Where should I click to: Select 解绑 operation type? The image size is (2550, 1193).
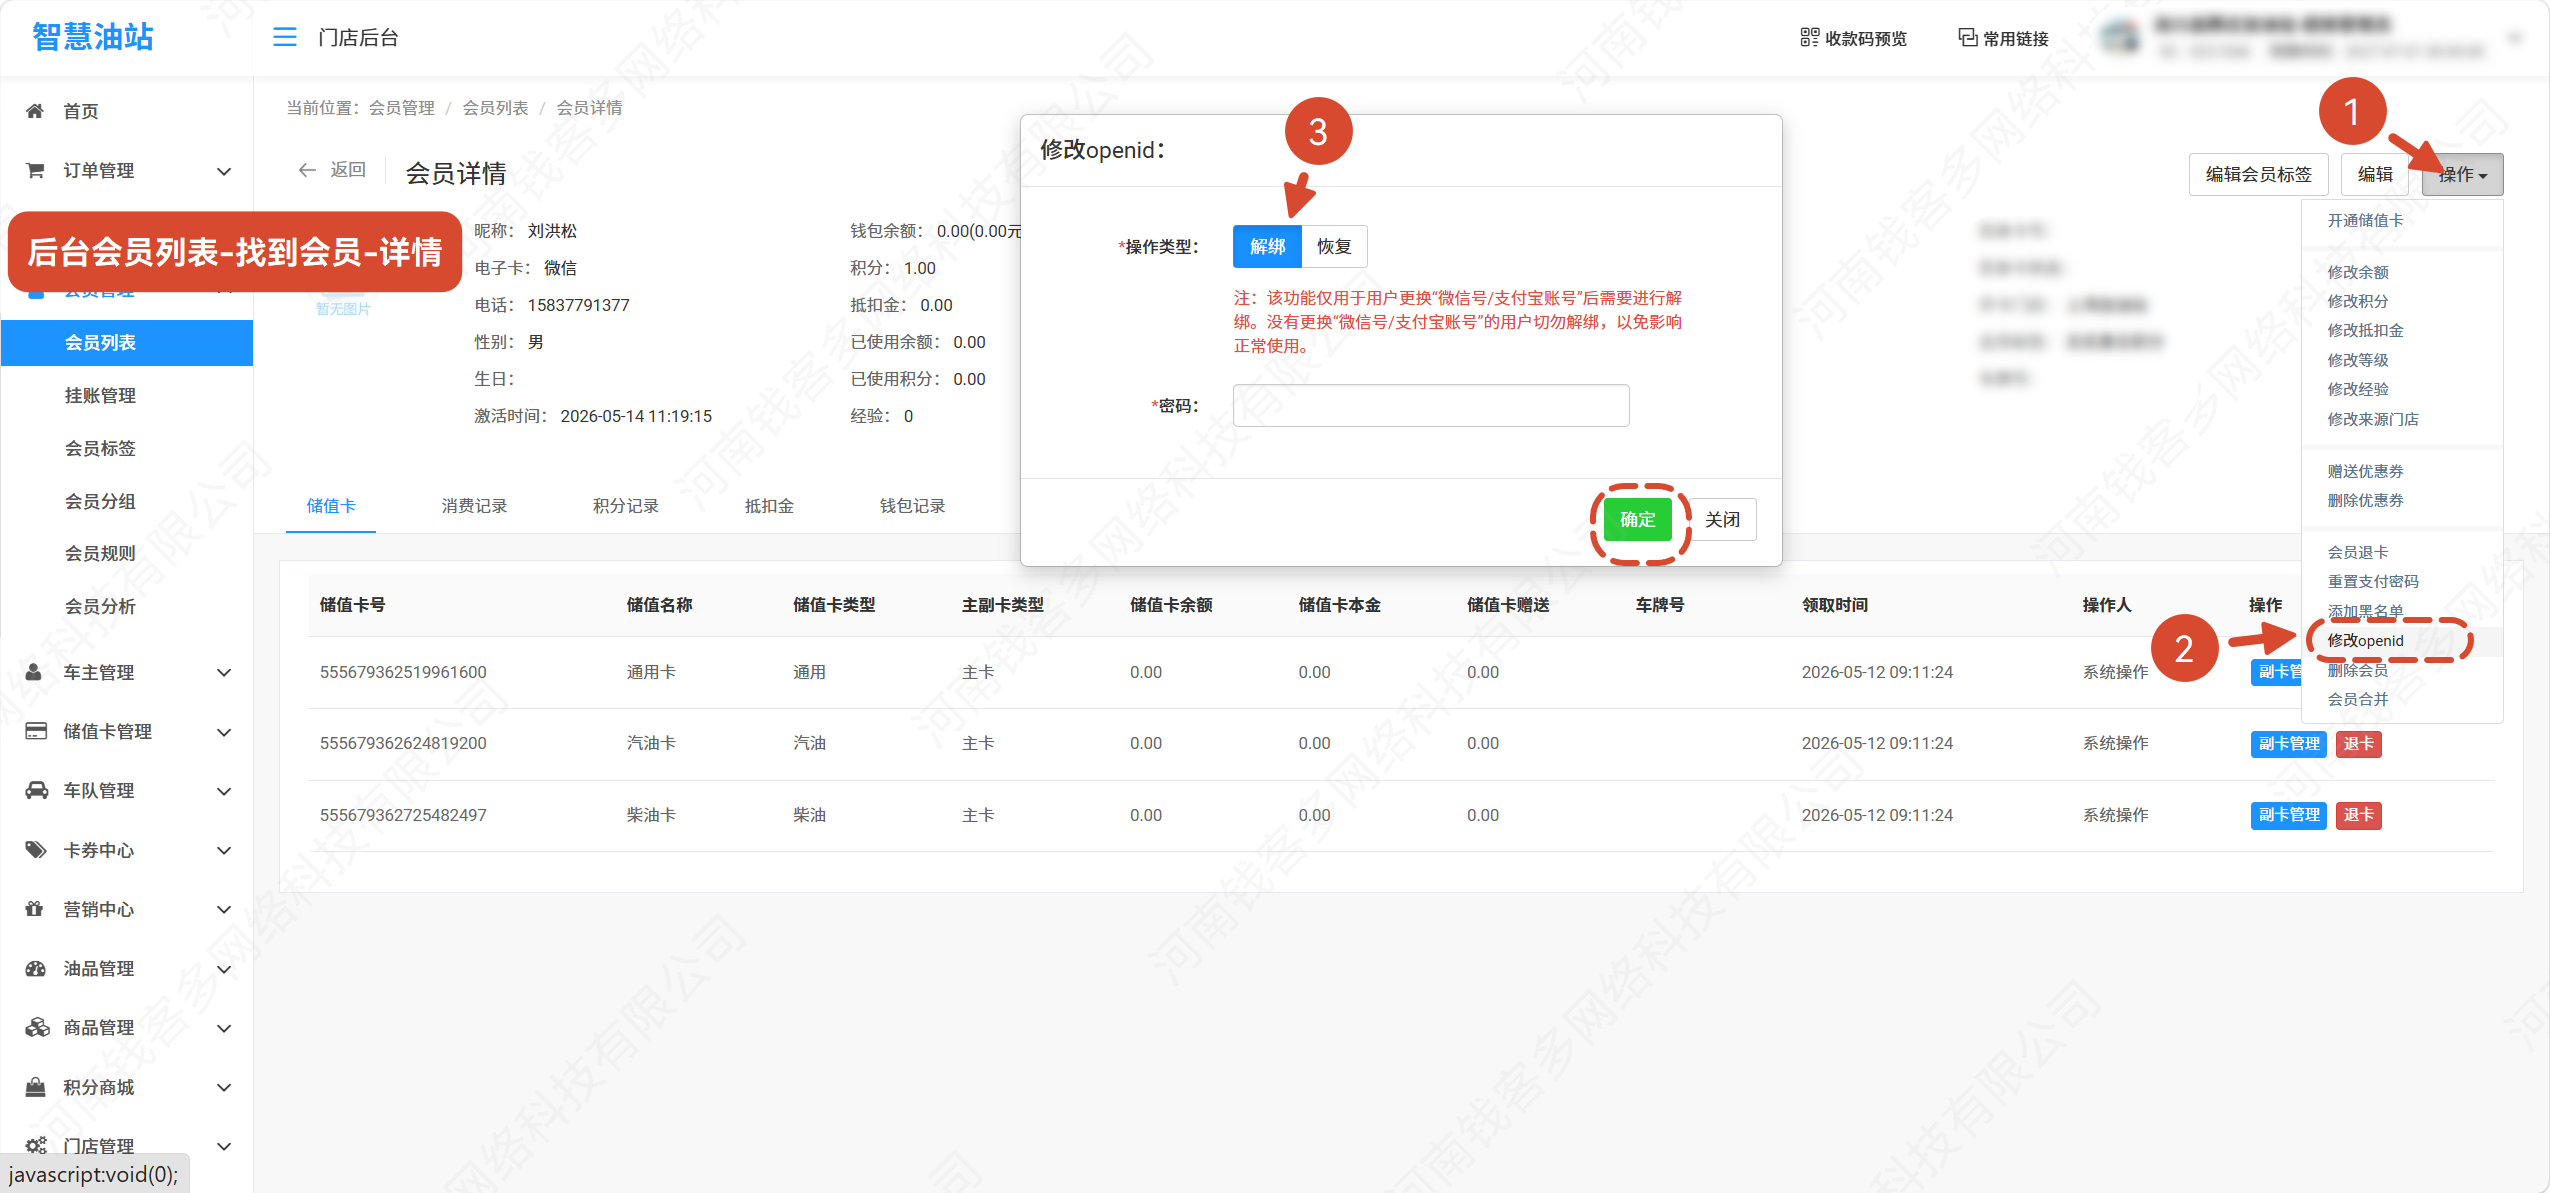pyautogui.click(x=1267, y=246)
